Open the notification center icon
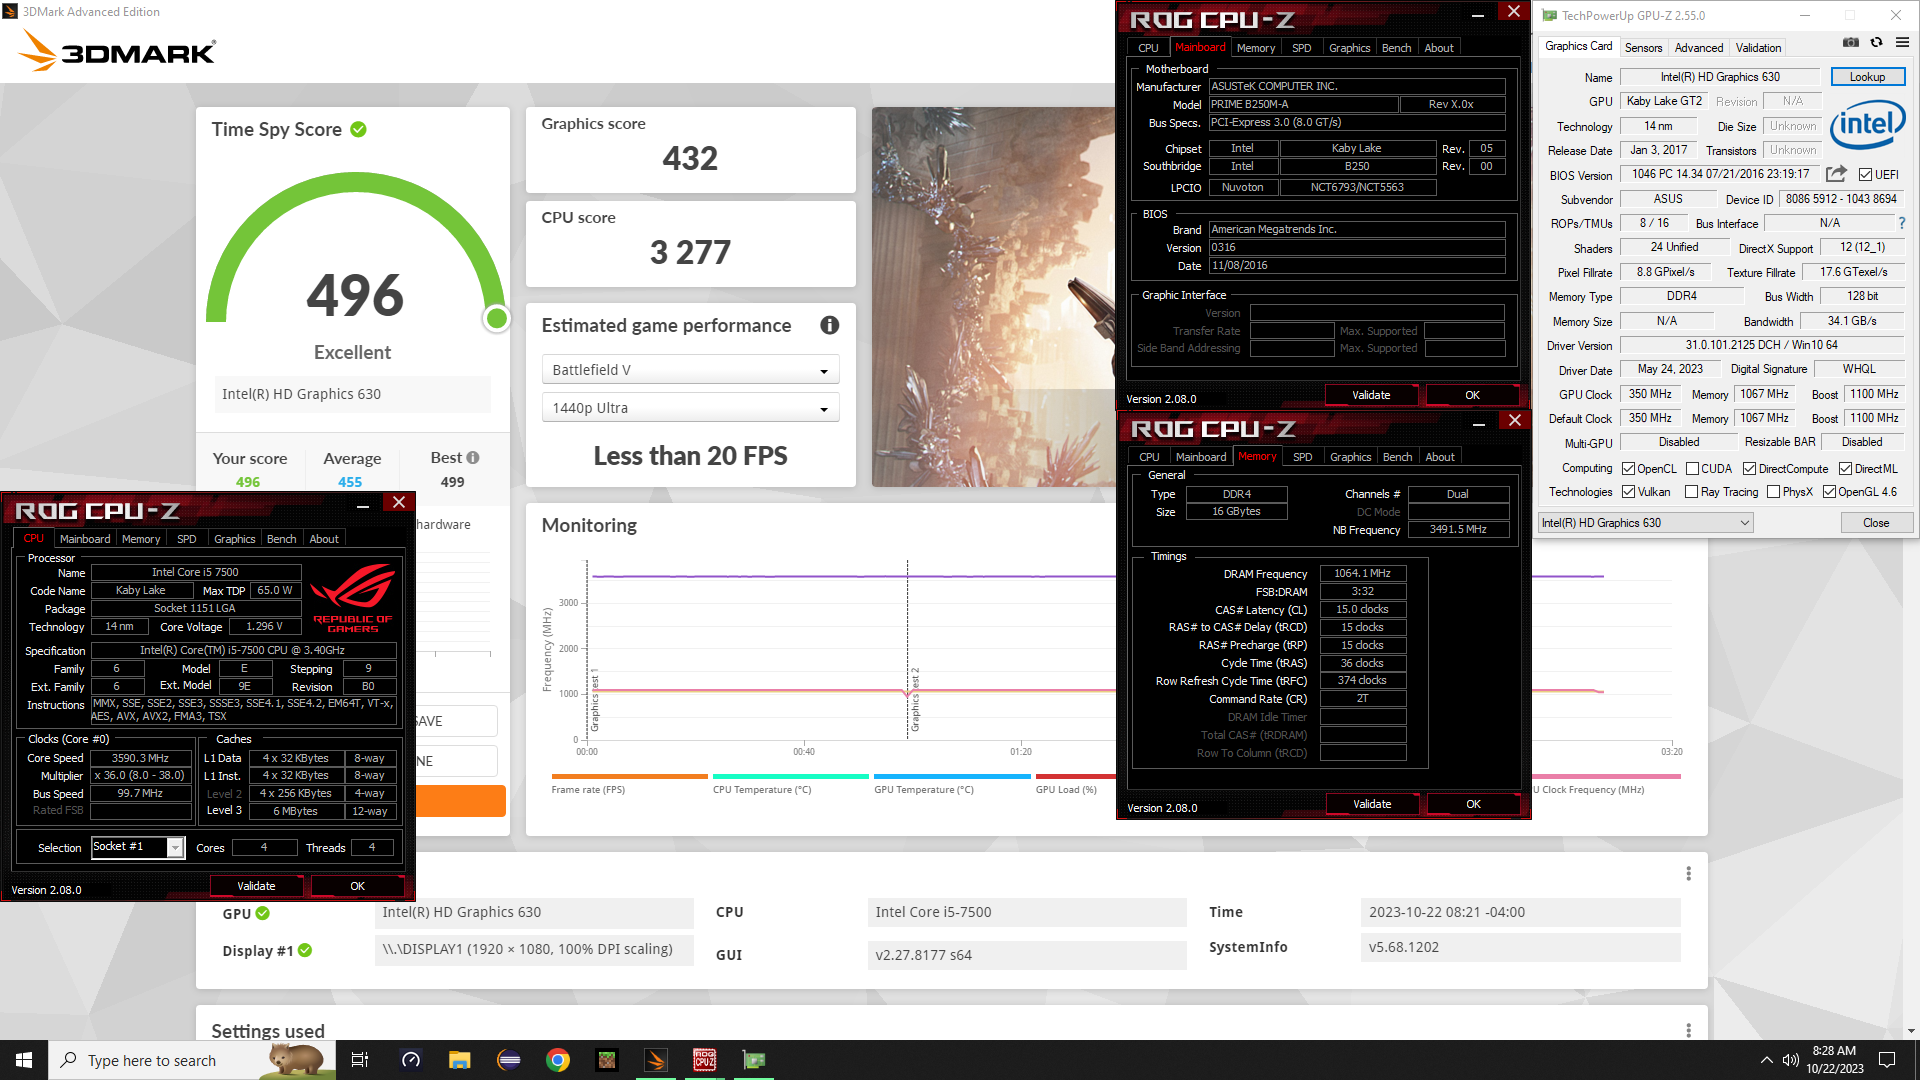The height and width of the screenshot is (1080, 1920). [x=1887, y=1060]
